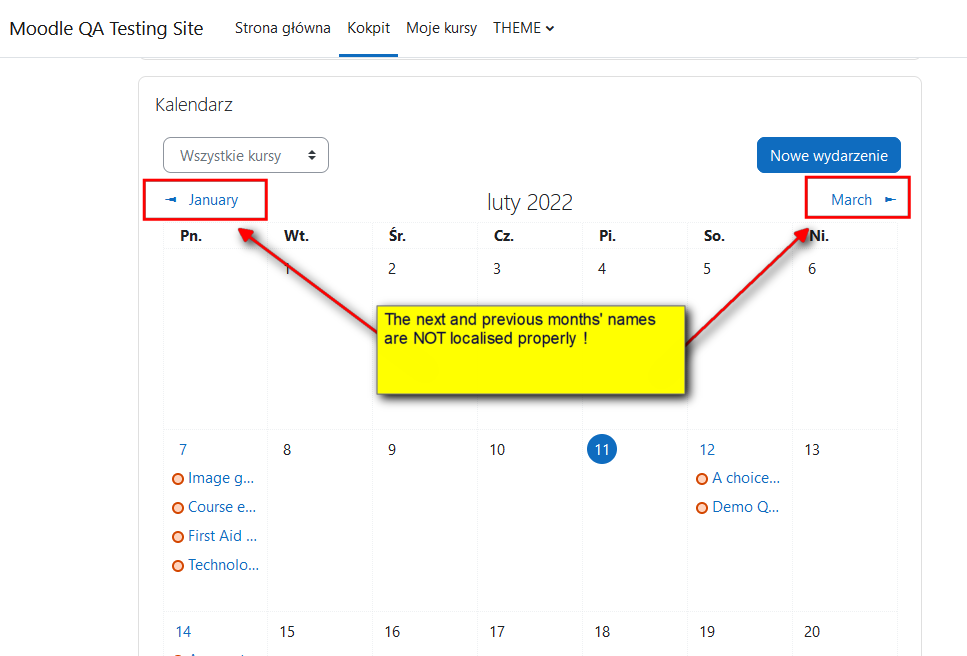Open day 7 link in the calendar
The height and width of the screenshot is (656, 967).
pos(183,449)
